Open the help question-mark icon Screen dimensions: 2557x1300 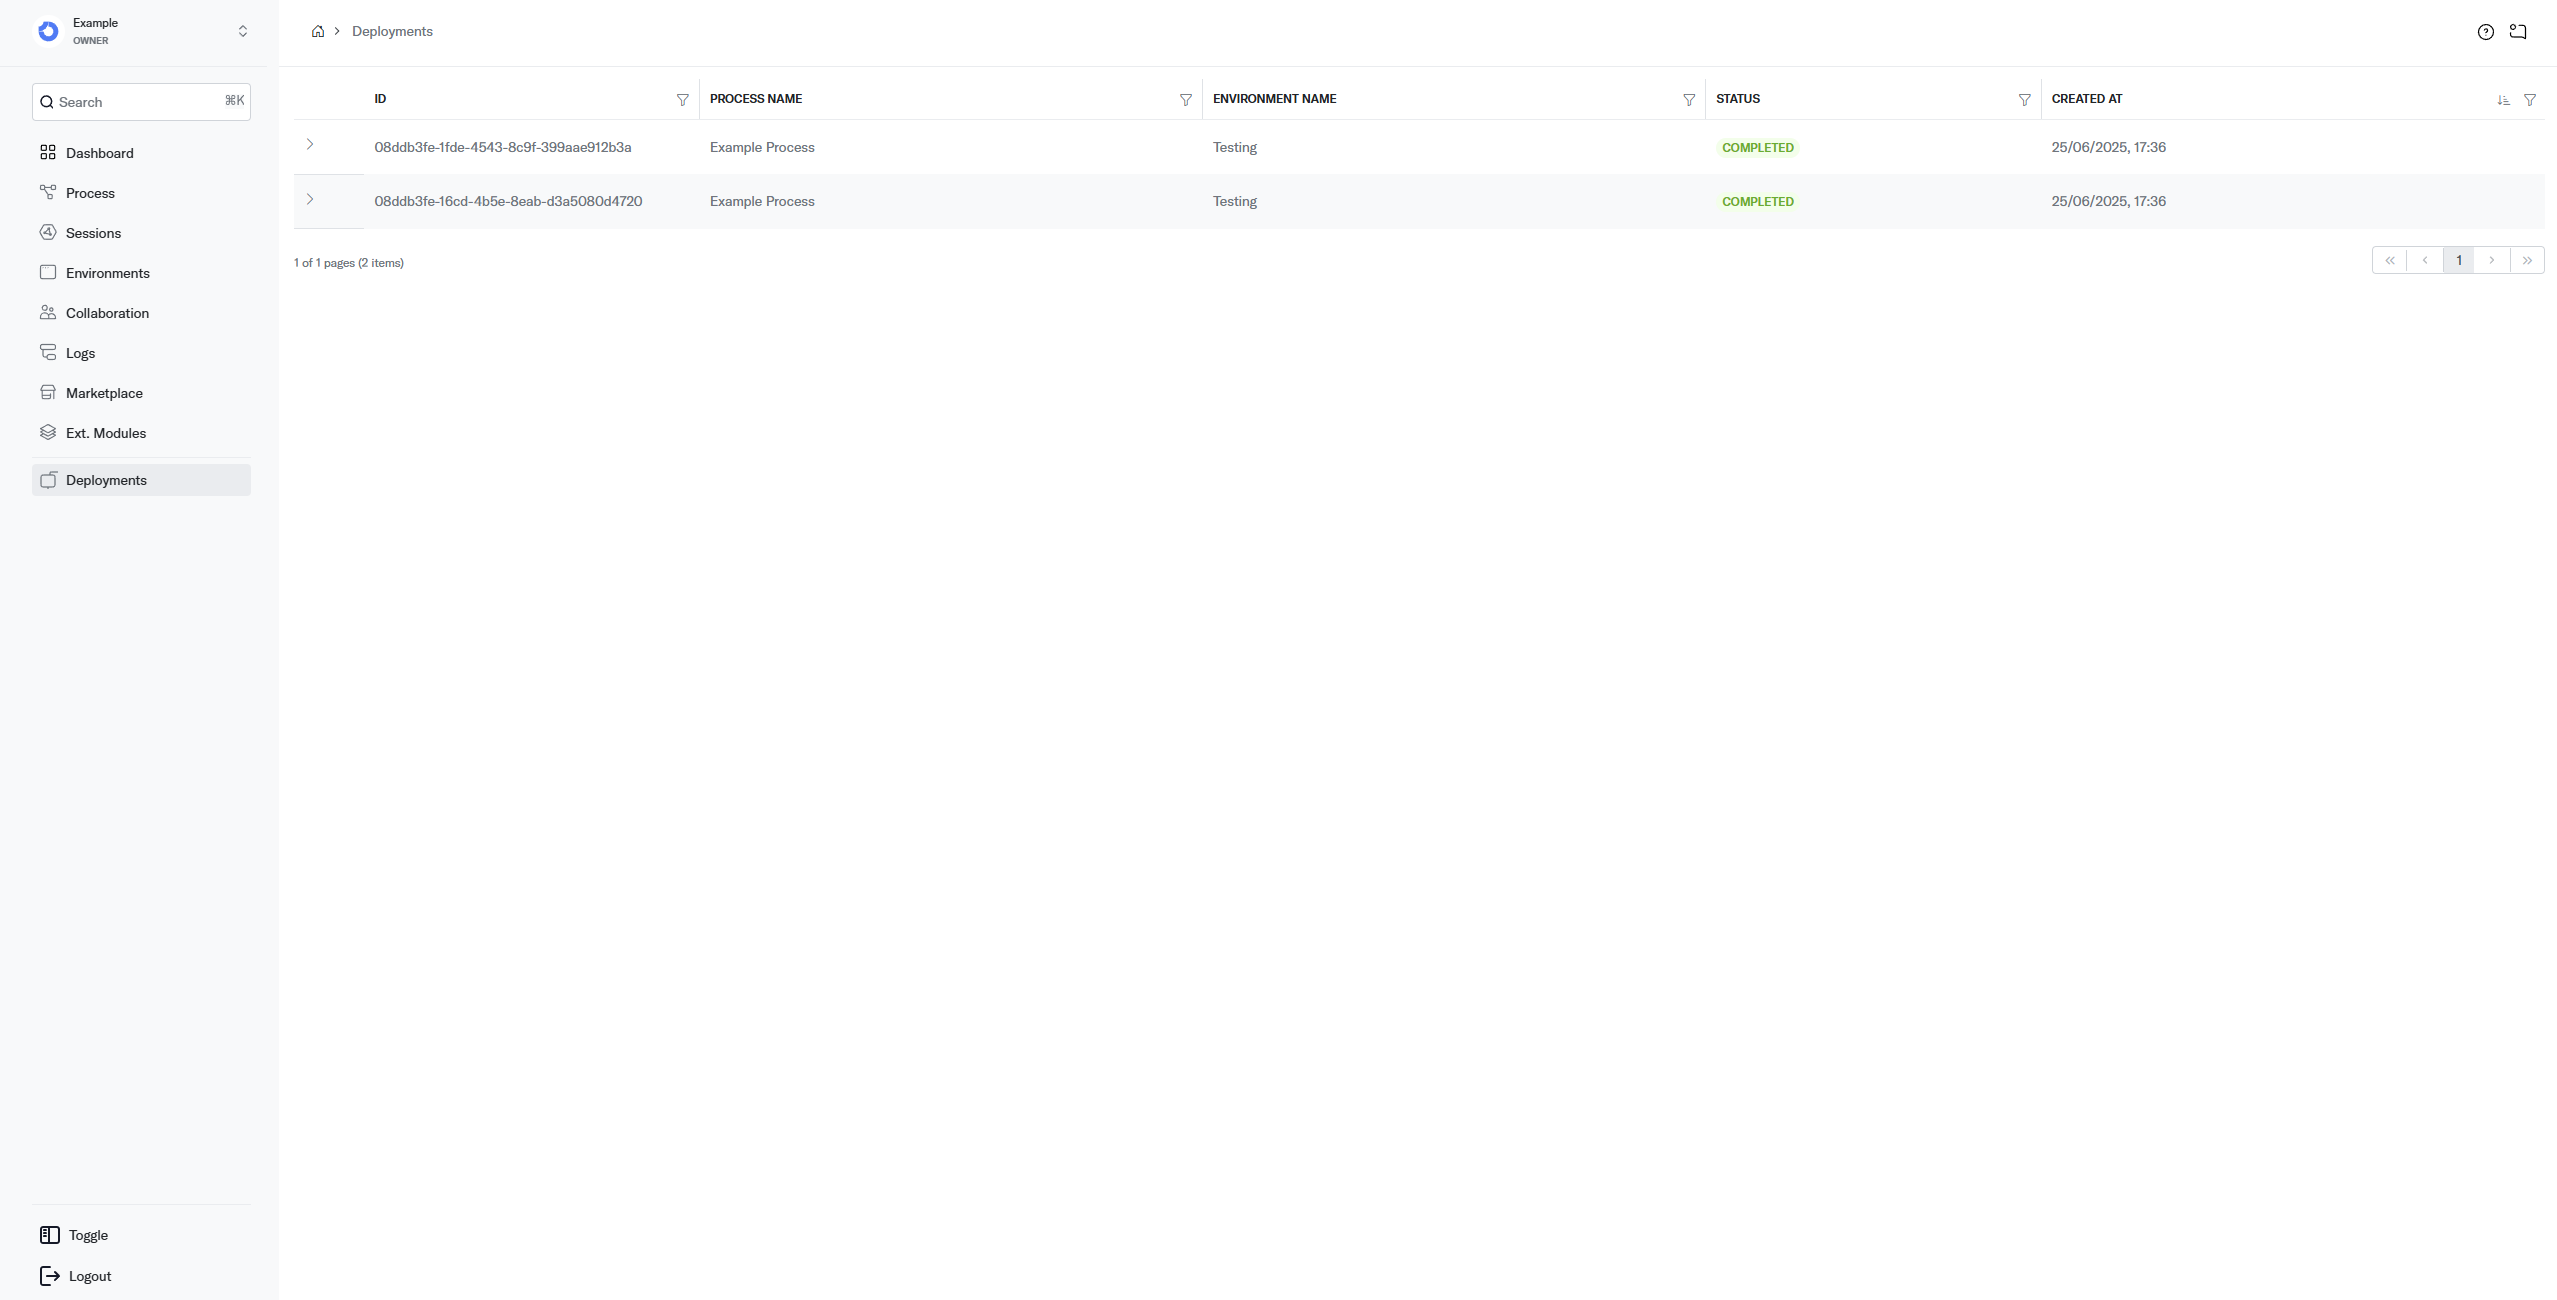point(2486,32)
